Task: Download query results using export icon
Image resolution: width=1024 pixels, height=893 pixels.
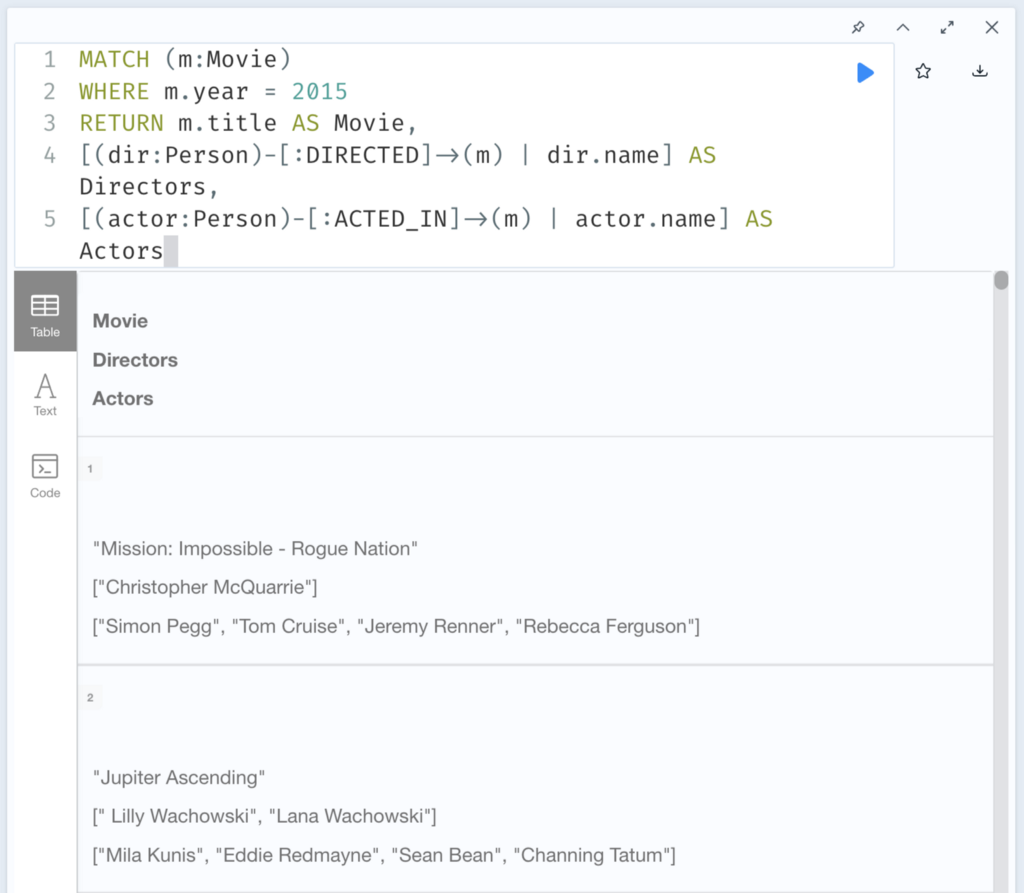Action: [980, 71]
